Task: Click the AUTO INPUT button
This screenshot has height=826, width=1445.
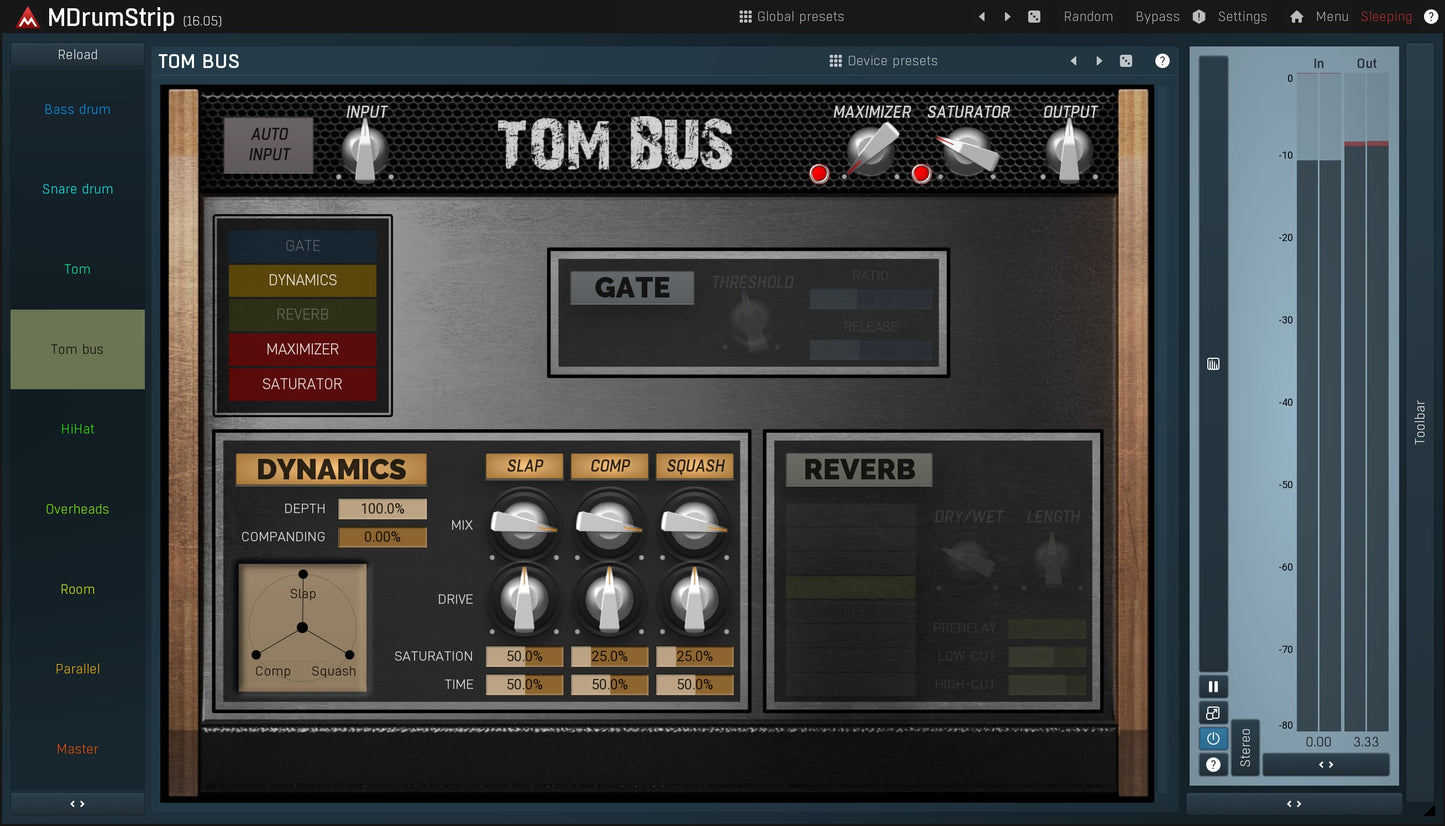Action: point(269,145)
